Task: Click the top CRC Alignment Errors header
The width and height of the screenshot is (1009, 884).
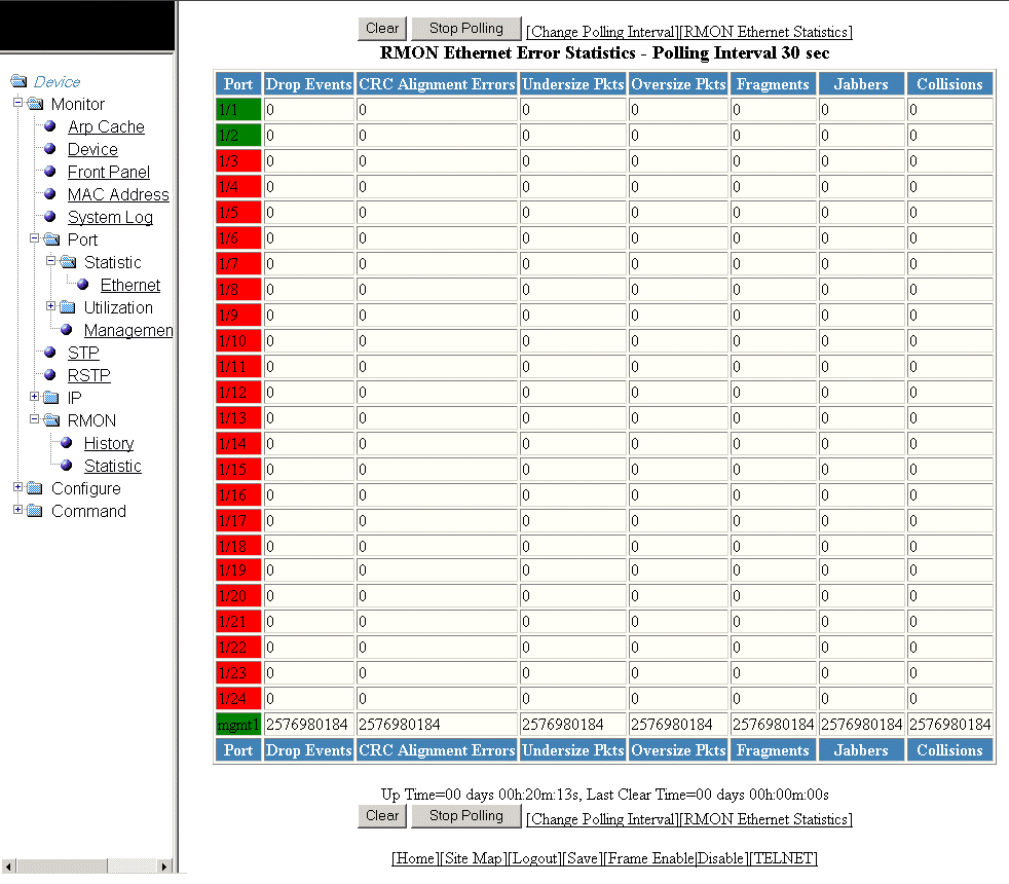Action: click(437, 84)
